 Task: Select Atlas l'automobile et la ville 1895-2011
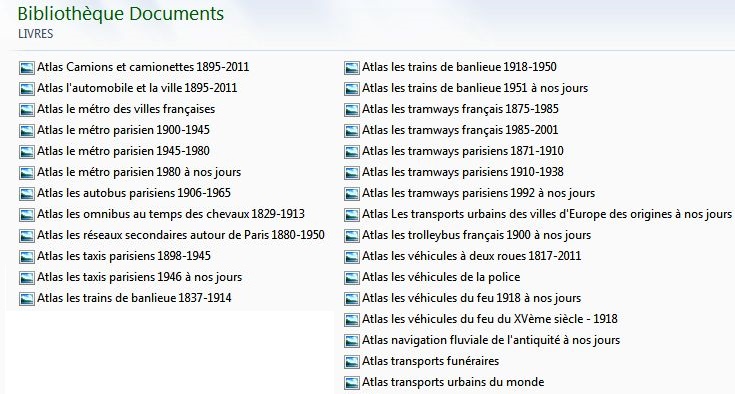point(137,88)
